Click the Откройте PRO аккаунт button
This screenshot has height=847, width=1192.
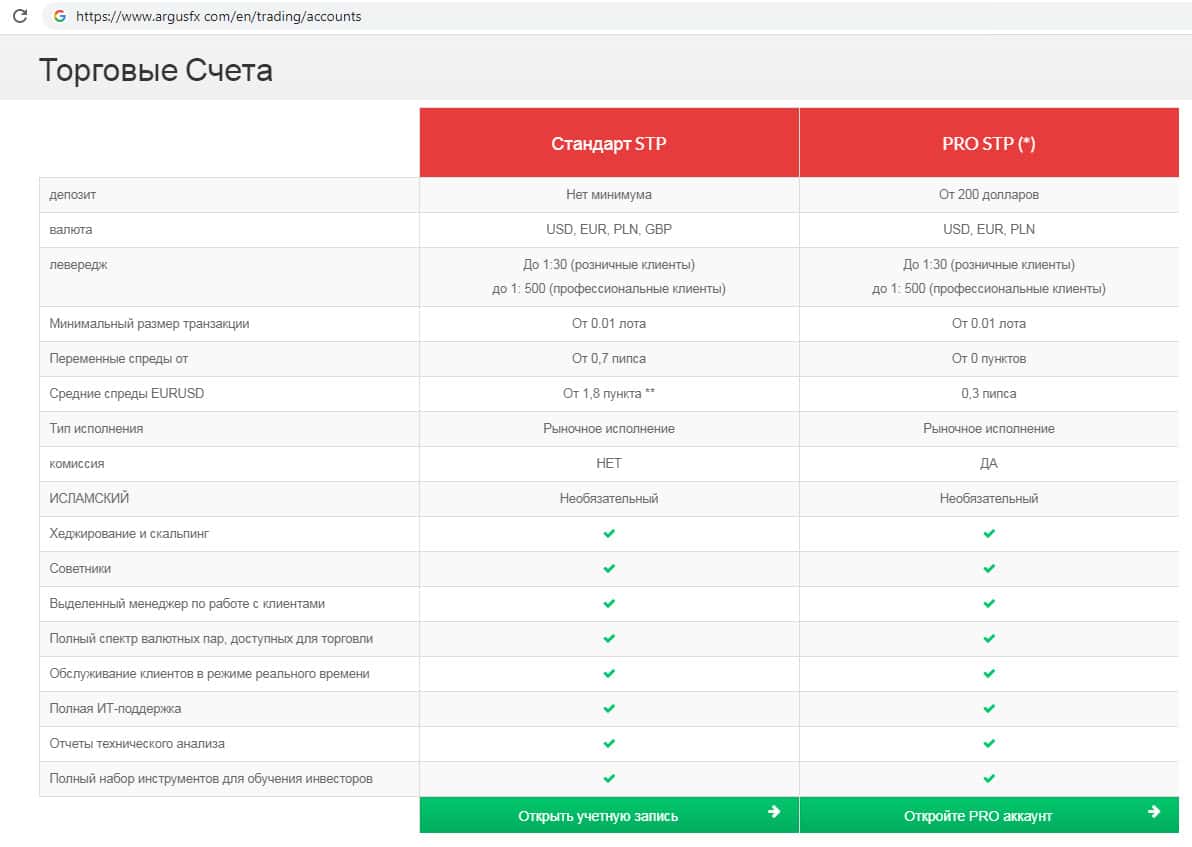pyautogui.click(x=978, y=816)
